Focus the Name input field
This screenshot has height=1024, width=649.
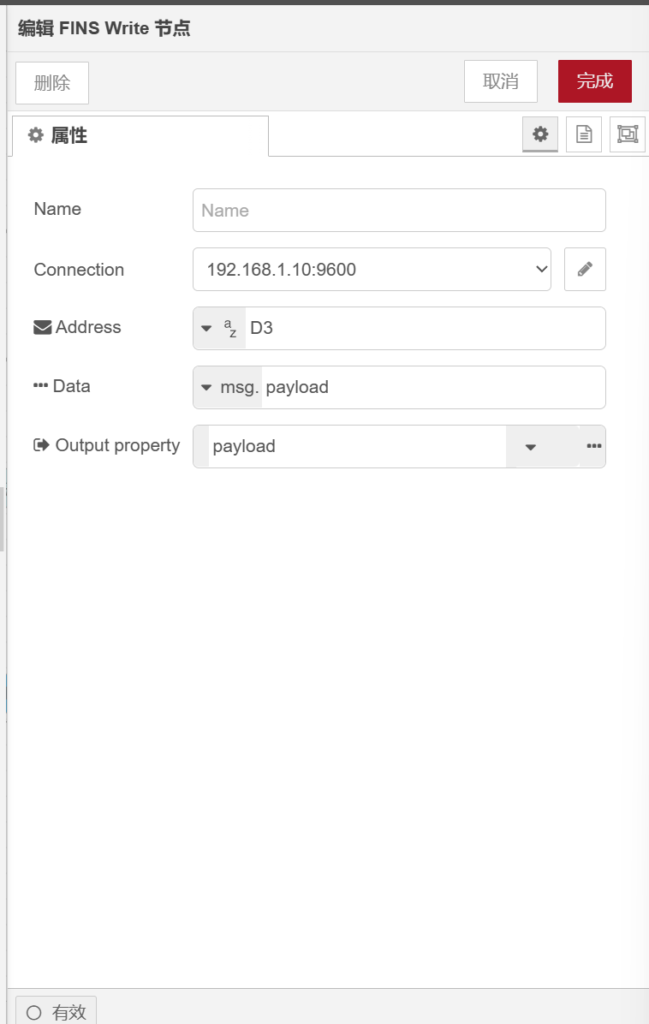(399, 210)
